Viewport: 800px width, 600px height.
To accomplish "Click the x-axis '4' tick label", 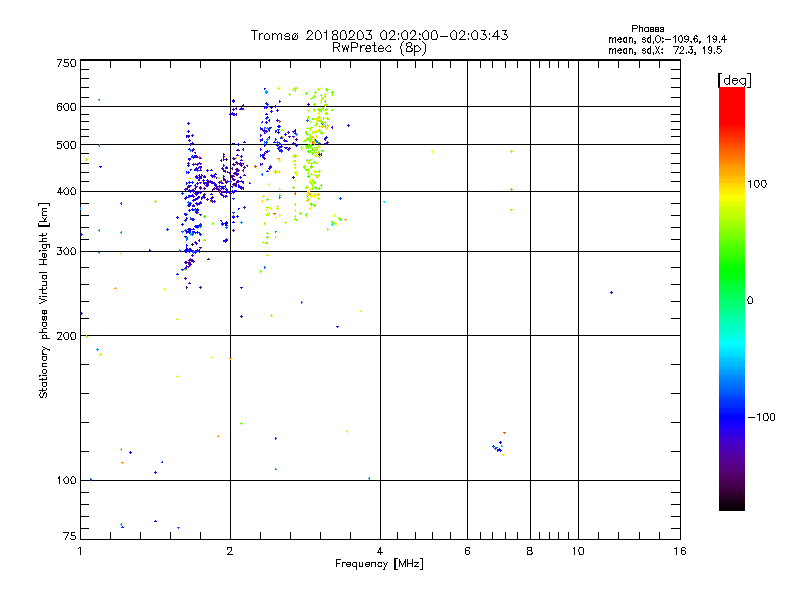I will point(380,551).
